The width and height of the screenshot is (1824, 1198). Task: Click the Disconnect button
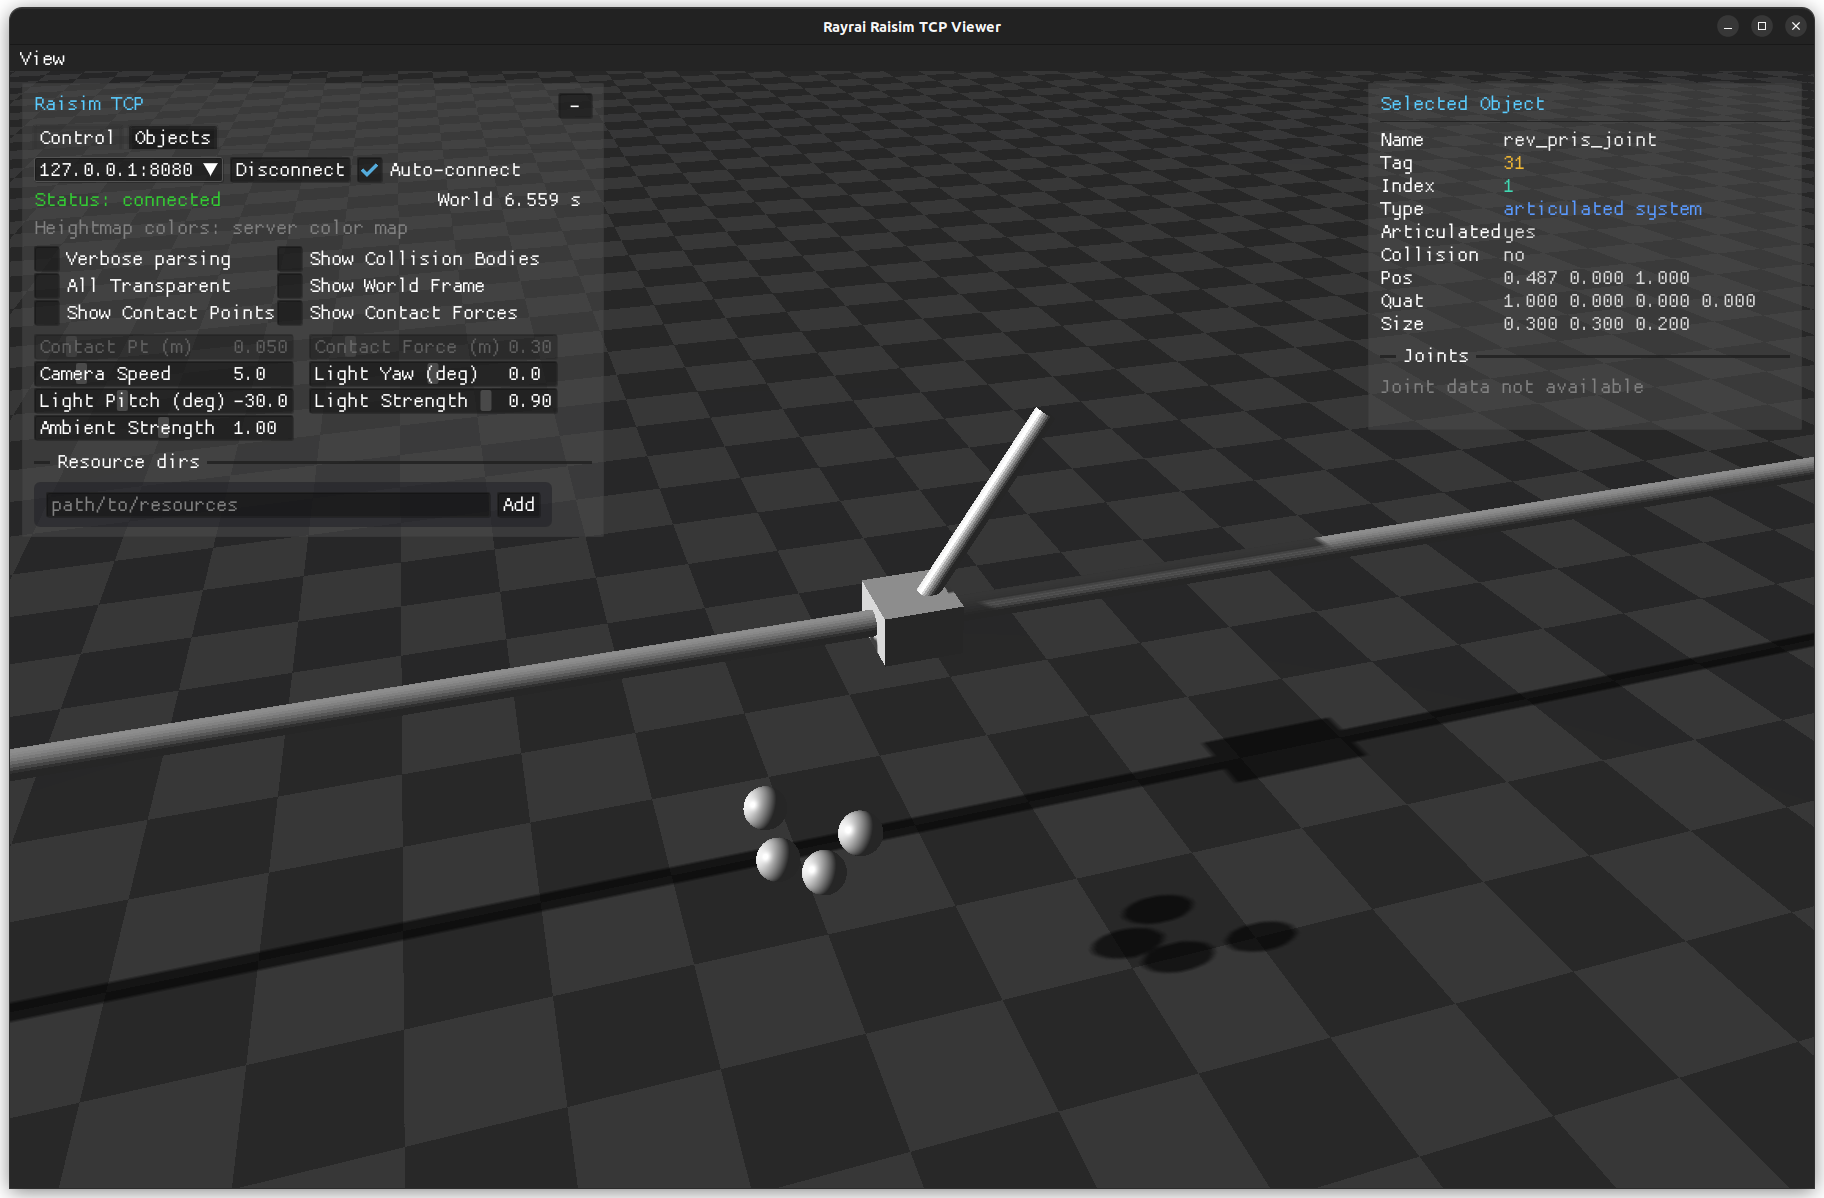[290, 170]
